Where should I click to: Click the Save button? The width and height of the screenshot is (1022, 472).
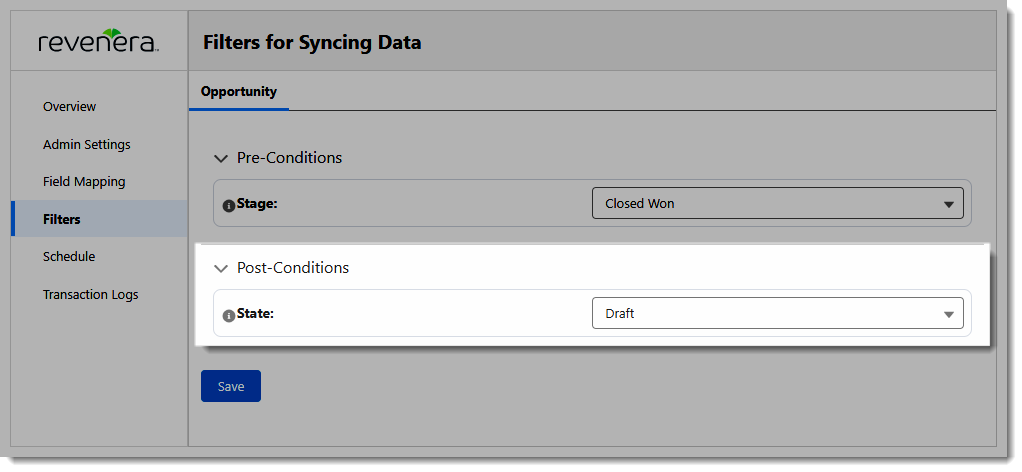pos(231,386)
